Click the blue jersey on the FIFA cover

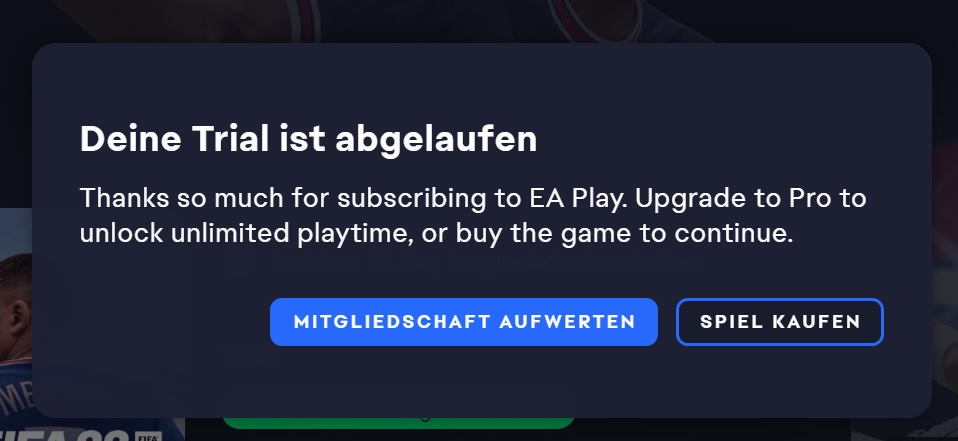pos(15,391)
